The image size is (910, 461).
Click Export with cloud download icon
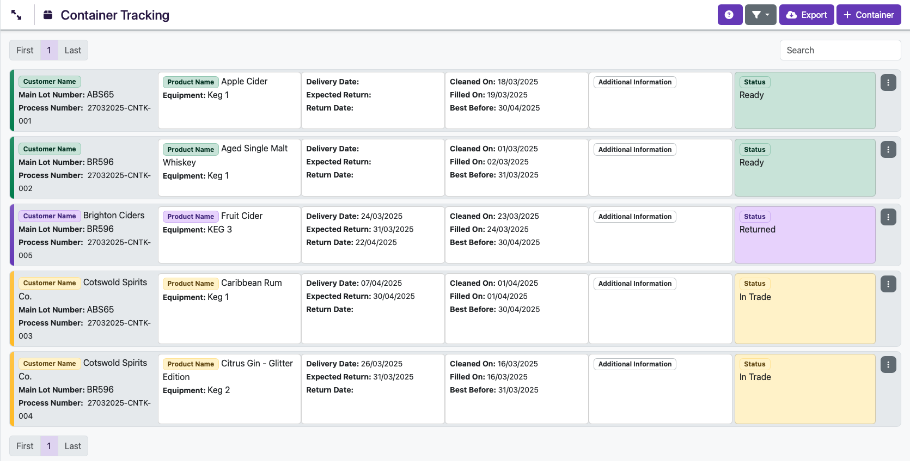click(x=806, y=15)
